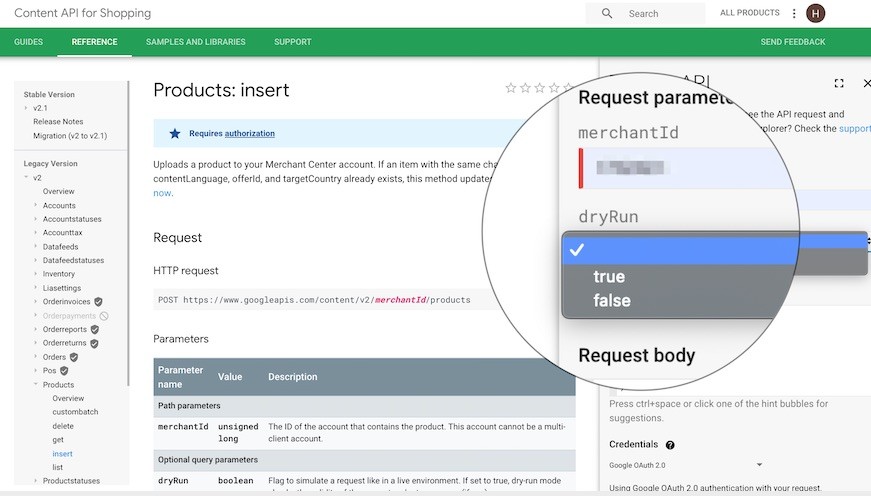
Task: Open Datafeedstatuses in the sidebar
Action: point(73,260)
